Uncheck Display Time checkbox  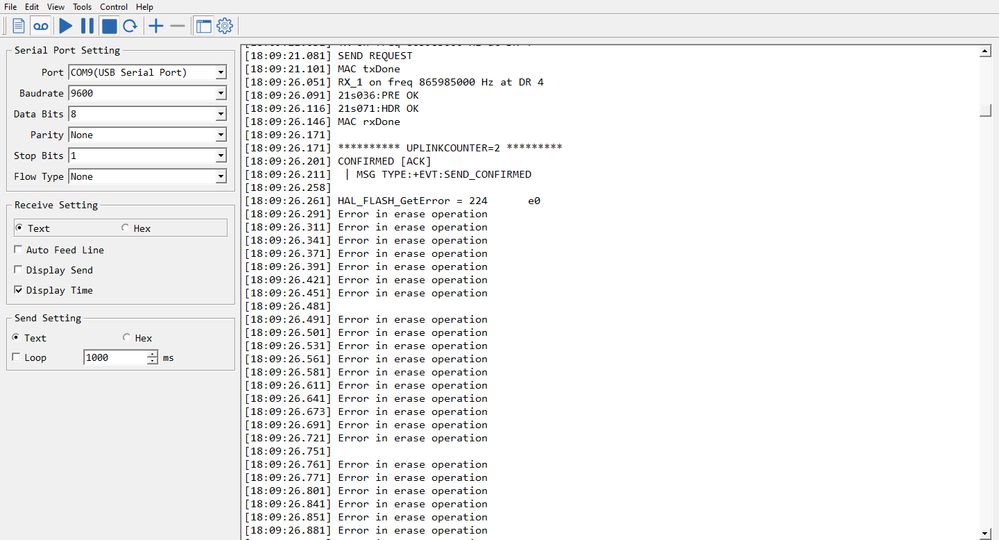18,290
